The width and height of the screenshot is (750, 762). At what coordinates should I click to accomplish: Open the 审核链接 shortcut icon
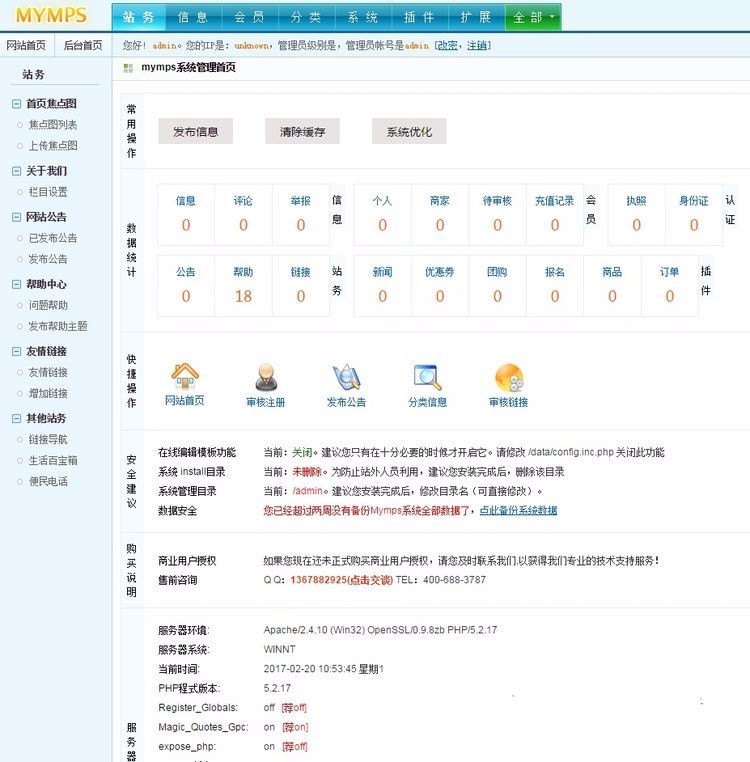point(508,377)
